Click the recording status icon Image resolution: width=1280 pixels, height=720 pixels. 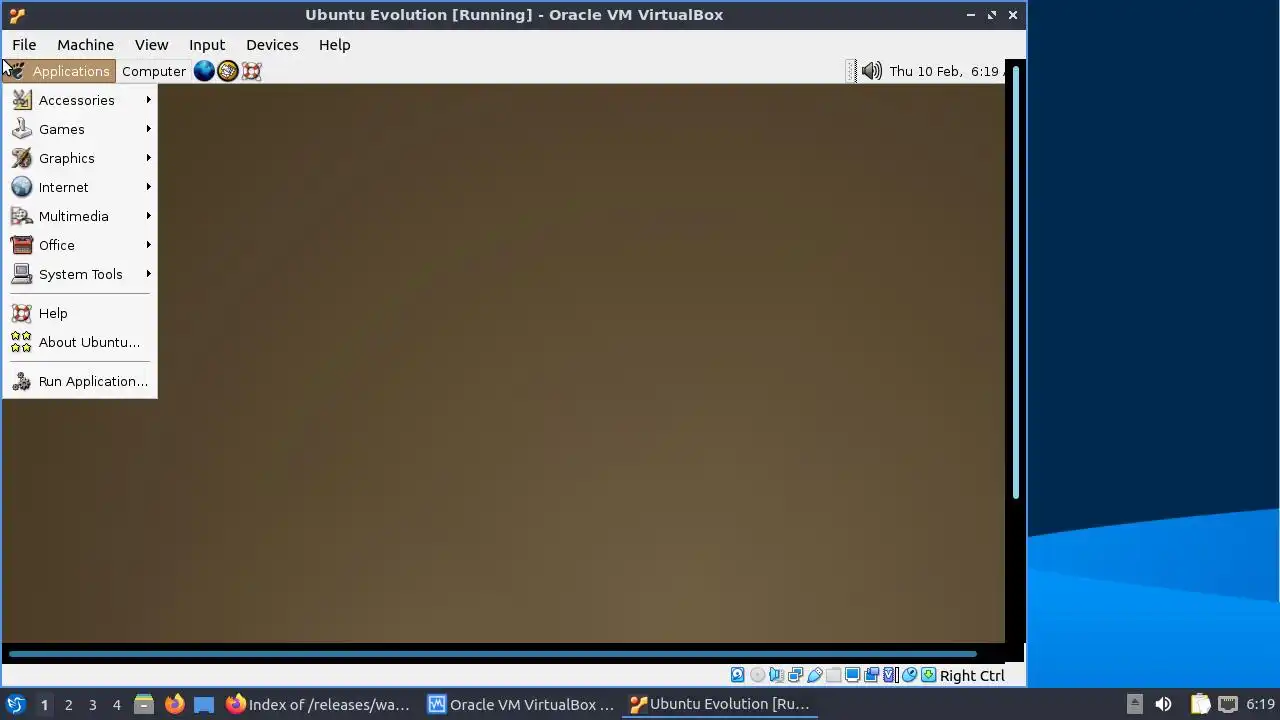871,675
